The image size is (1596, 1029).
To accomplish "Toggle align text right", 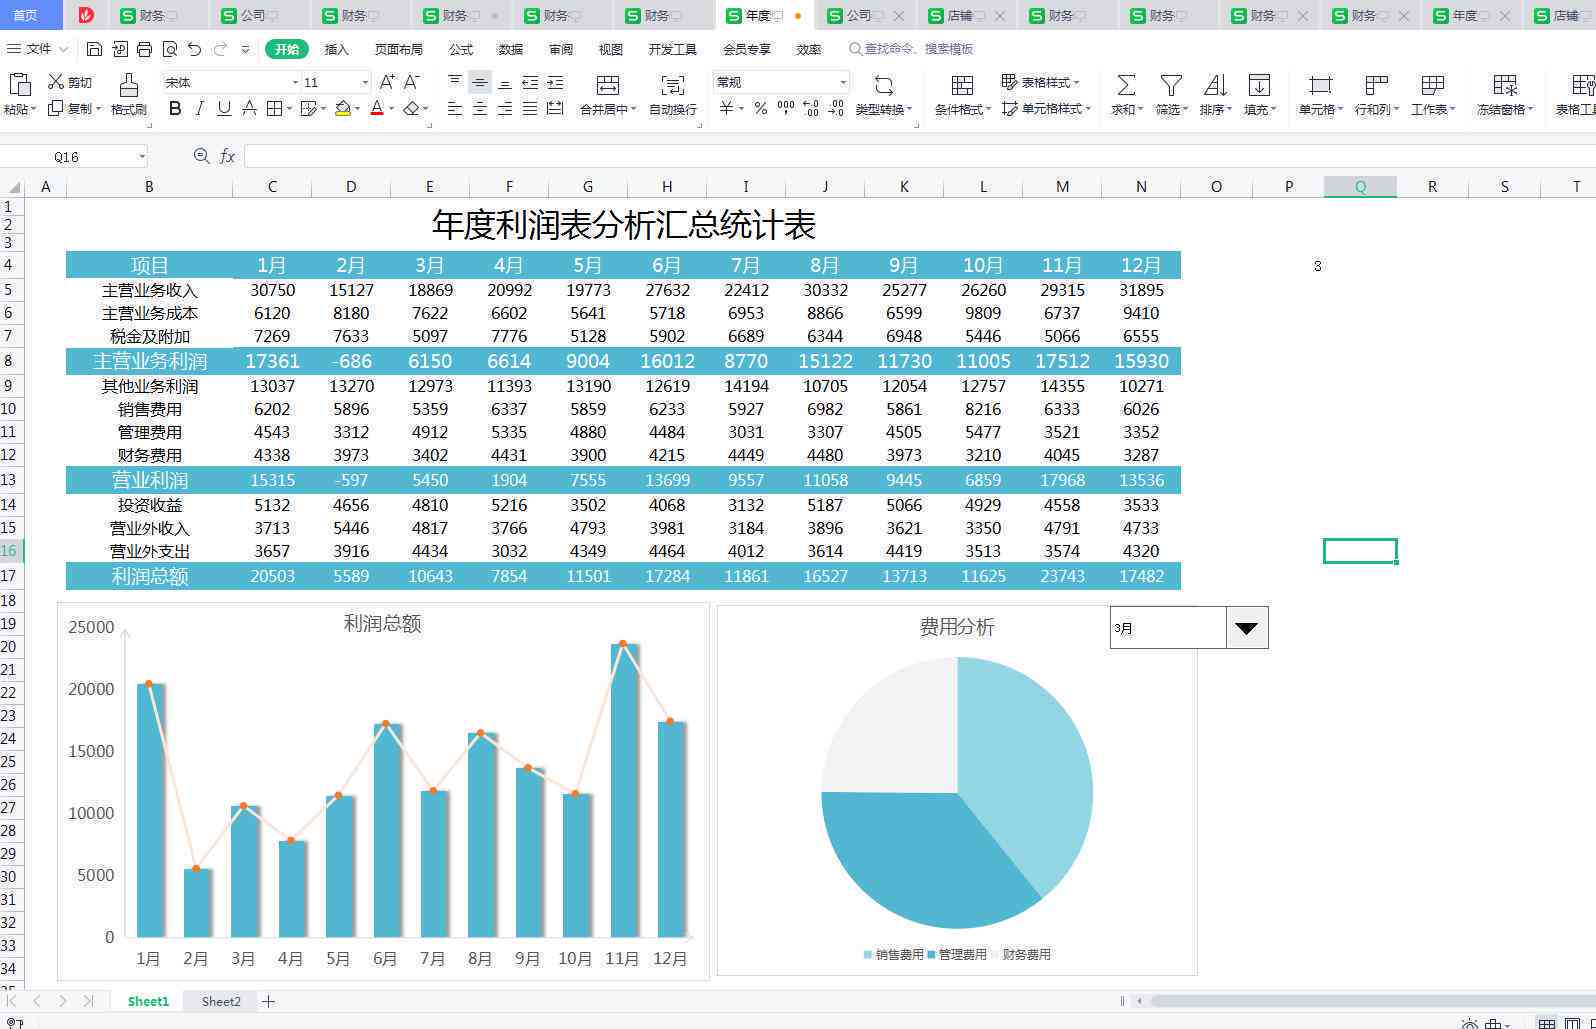I will (505, 108).
